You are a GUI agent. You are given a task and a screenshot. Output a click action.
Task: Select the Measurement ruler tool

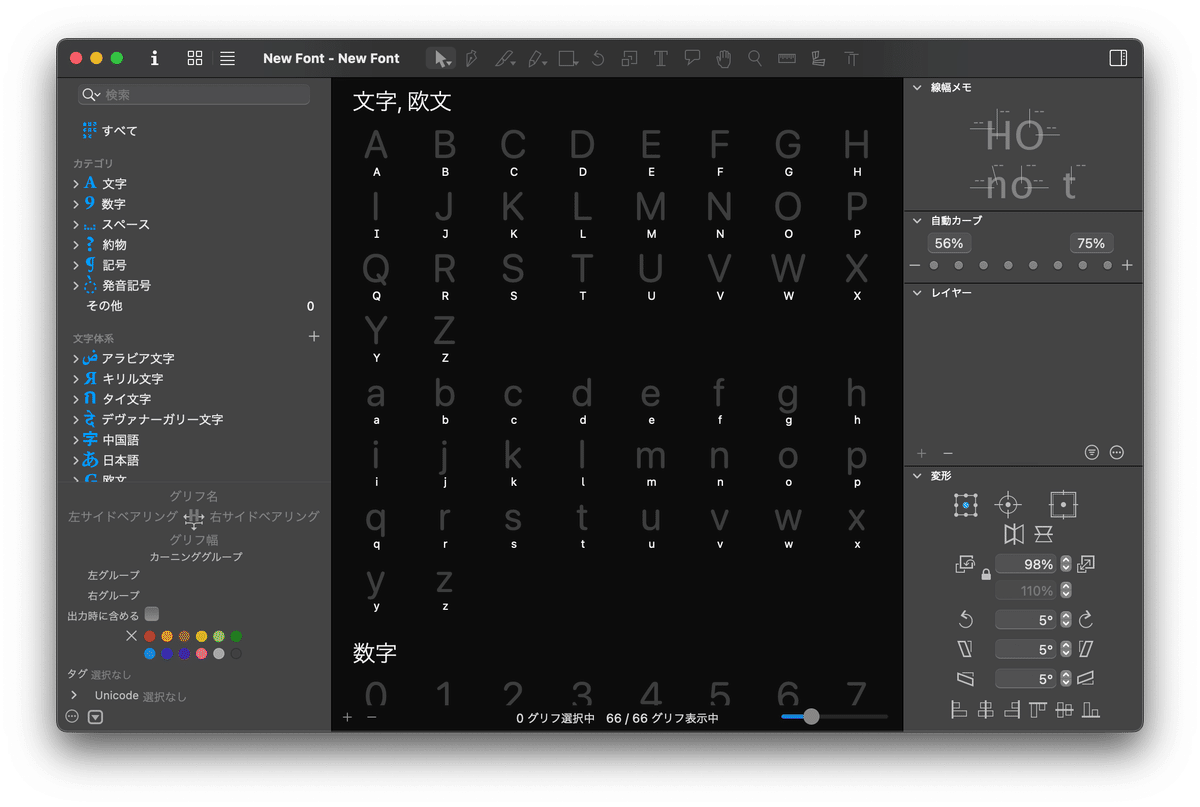(787, 58)
